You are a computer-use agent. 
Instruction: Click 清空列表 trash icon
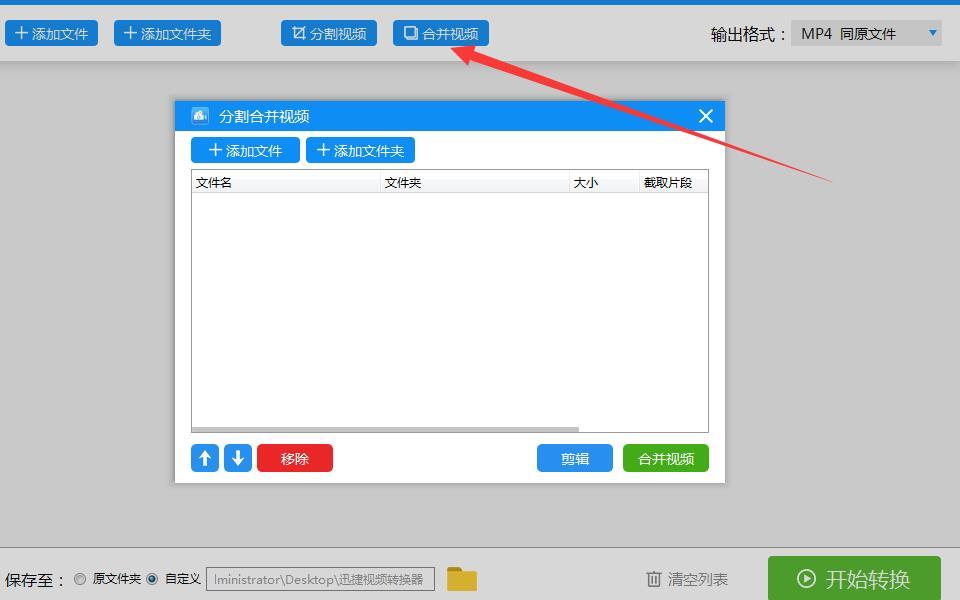tap(654, 579)
